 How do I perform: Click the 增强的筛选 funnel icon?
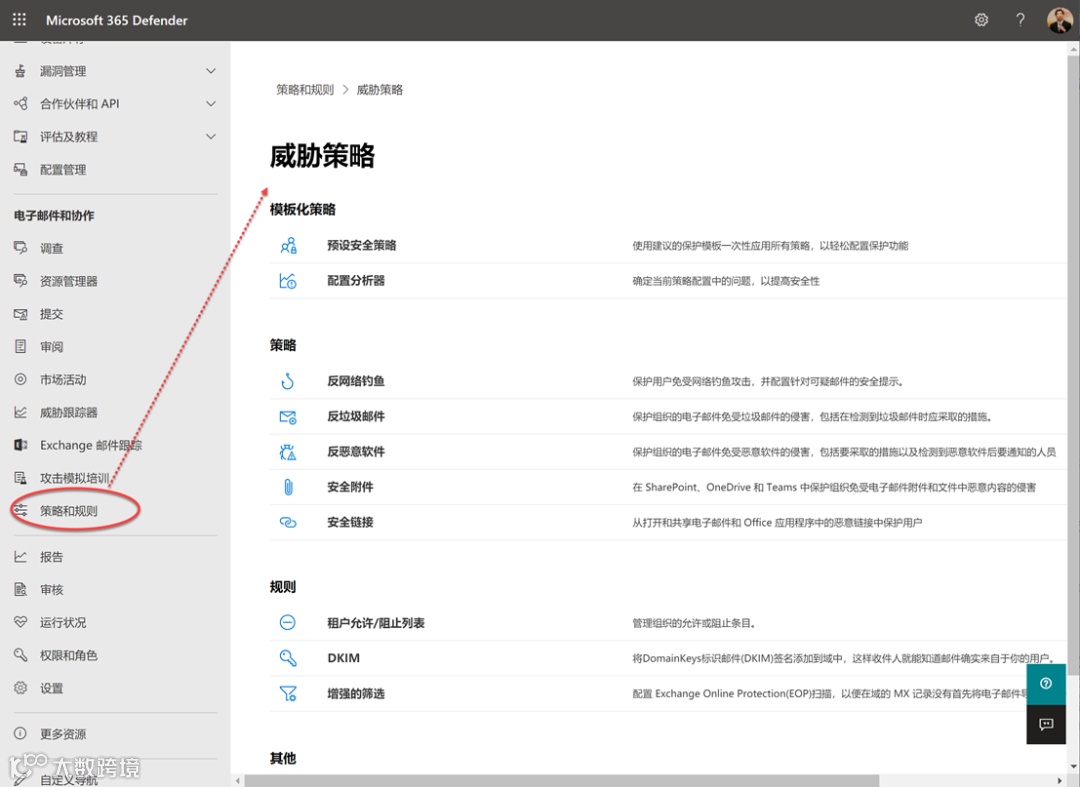click(x=288, y=693)
